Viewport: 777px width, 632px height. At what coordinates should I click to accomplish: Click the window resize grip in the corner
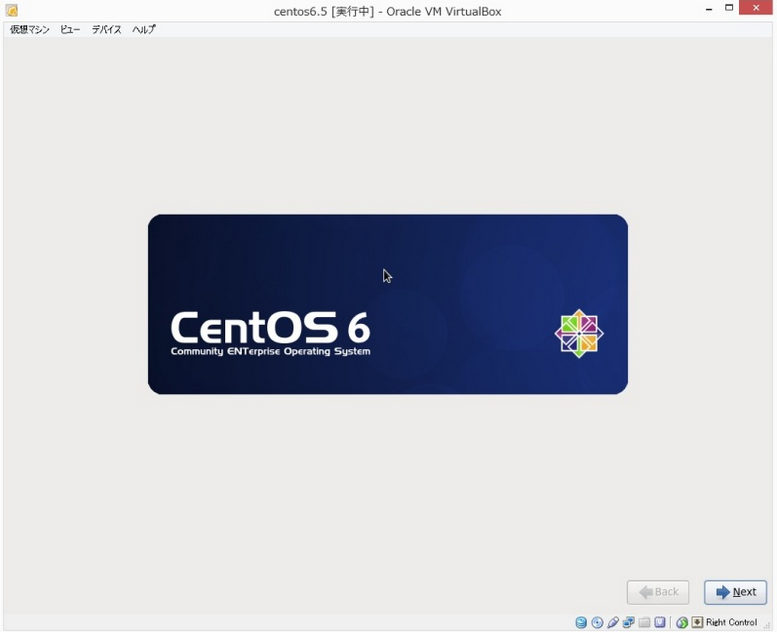[x=767, y=625]
